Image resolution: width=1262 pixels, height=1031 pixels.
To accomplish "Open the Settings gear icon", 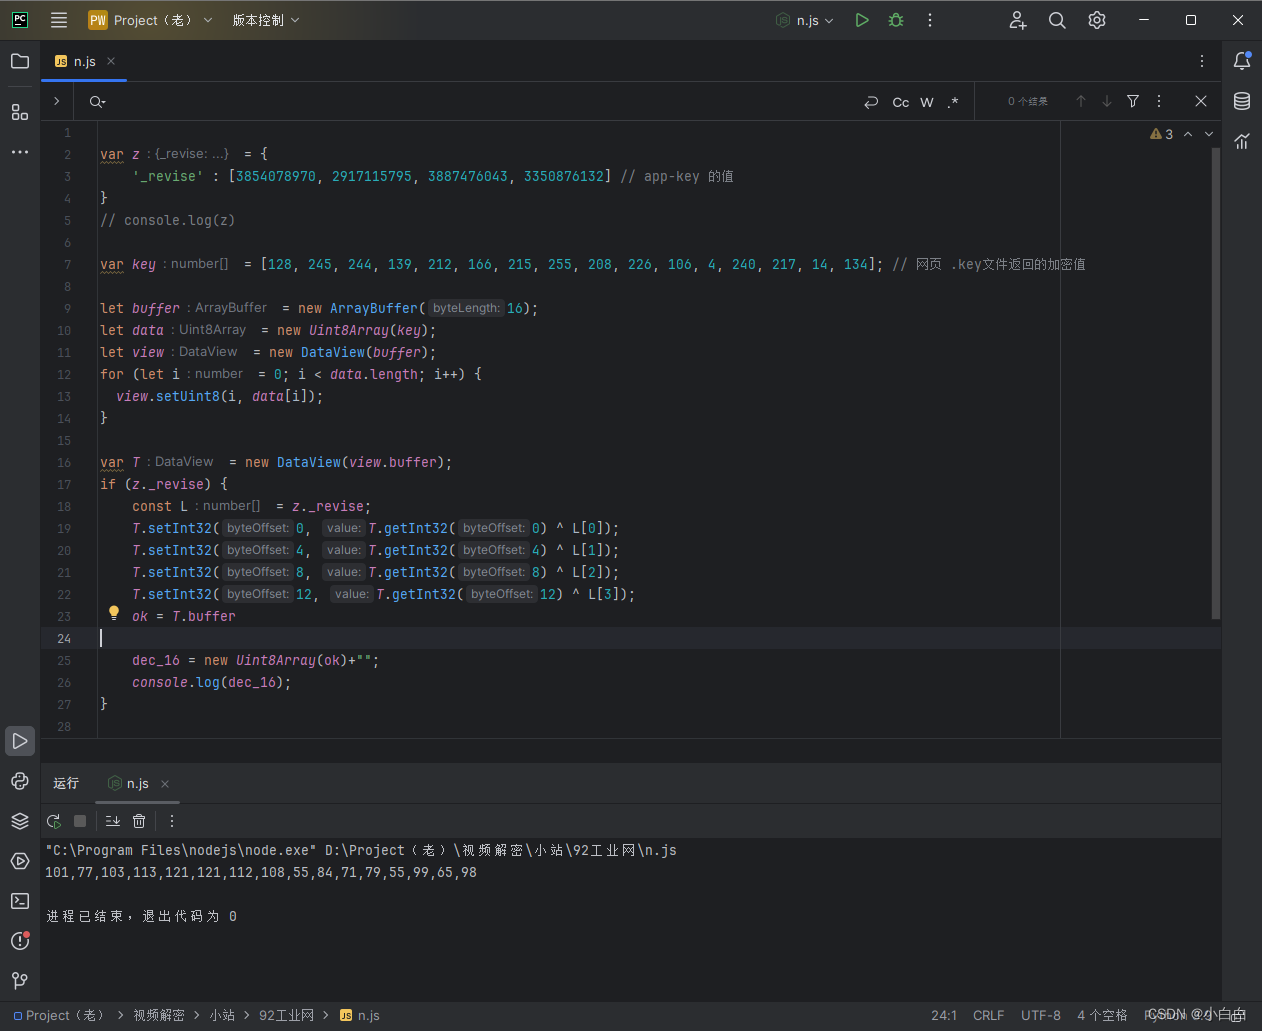I will (1097, 20).
